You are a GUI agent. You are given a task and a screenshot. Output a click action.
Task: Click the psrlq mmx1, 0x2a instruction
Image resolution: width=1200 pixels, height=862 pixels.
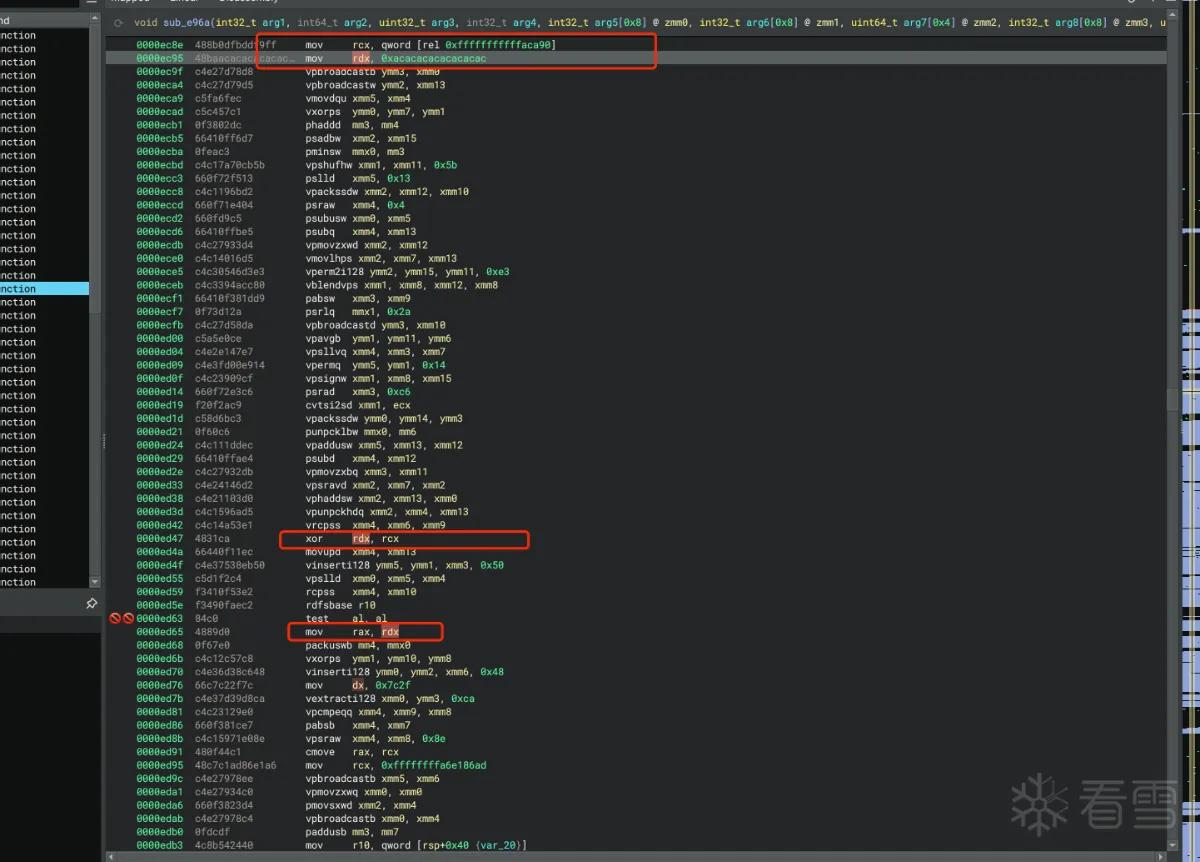coord(358,312)
